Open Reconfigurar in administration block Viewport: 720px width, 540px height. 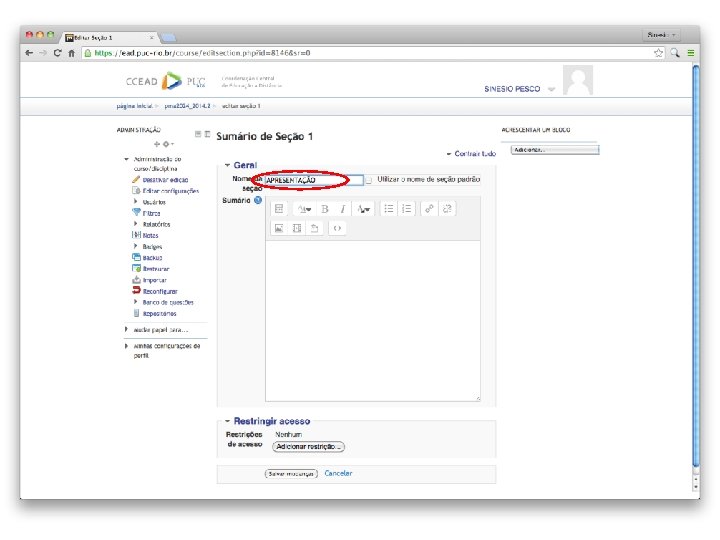(160, 292)
